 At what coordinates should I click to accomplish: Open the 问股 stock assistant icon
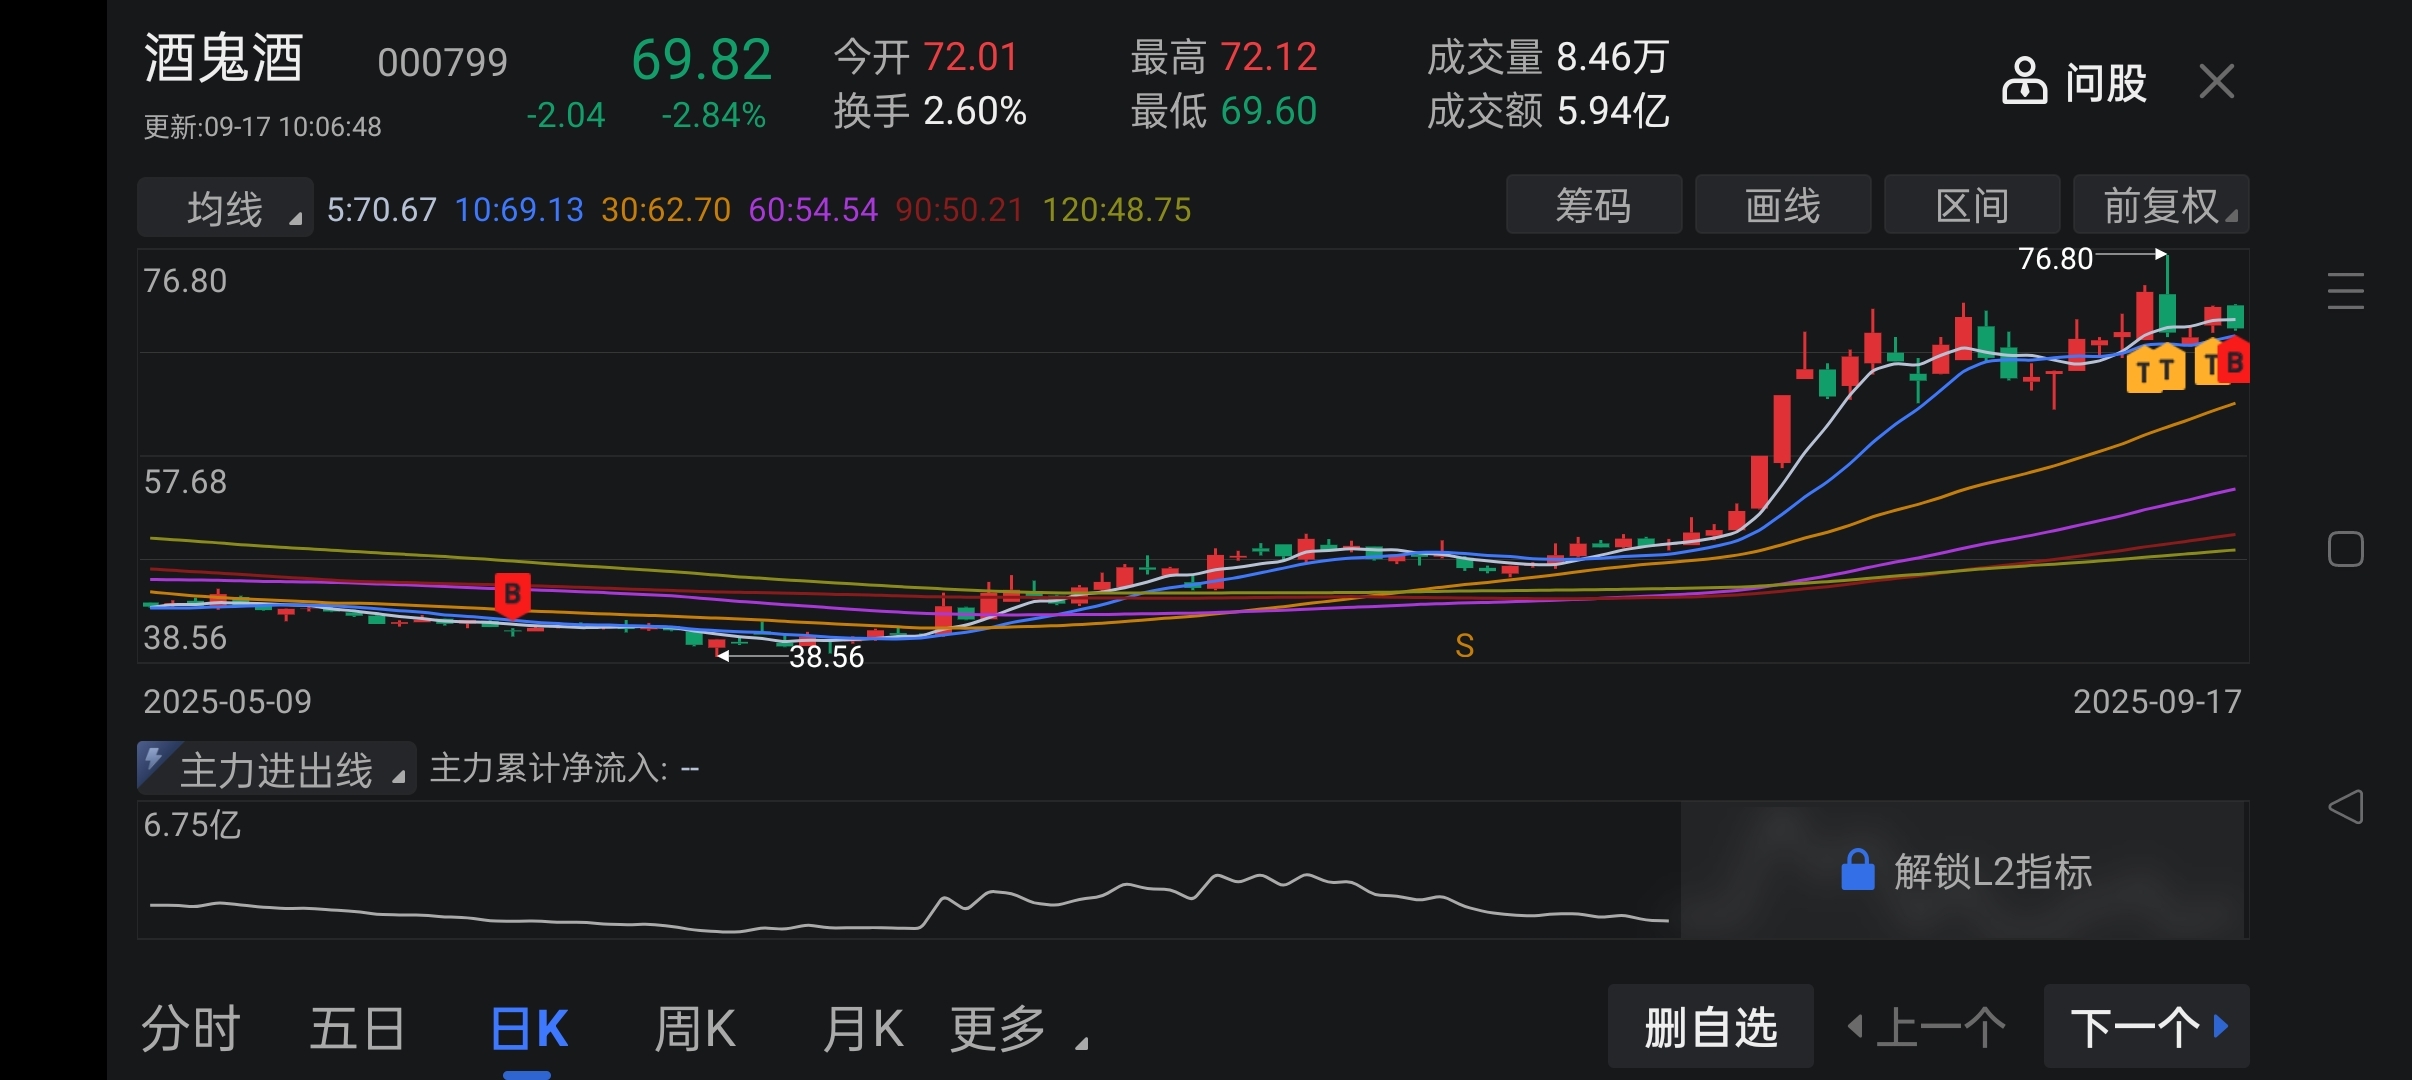pyautogui.click(x=2025, y=81)
